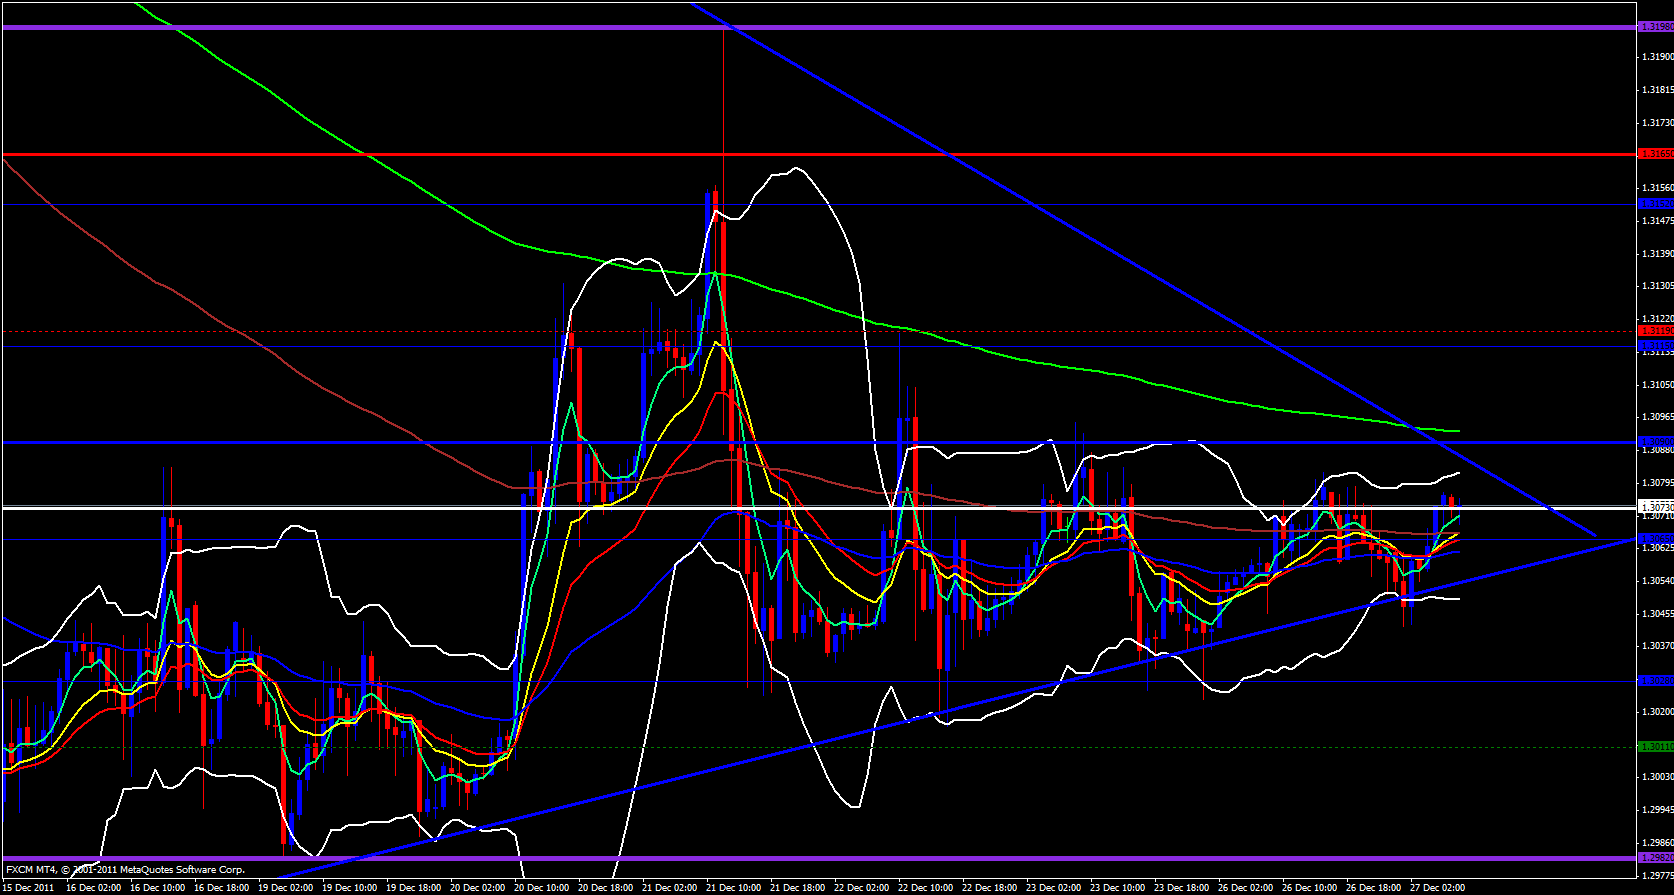The height and width of the screenshot is (895, 1674).
Task: Click the 15 Dec 2011 time axis label
Action: [30, 887]
